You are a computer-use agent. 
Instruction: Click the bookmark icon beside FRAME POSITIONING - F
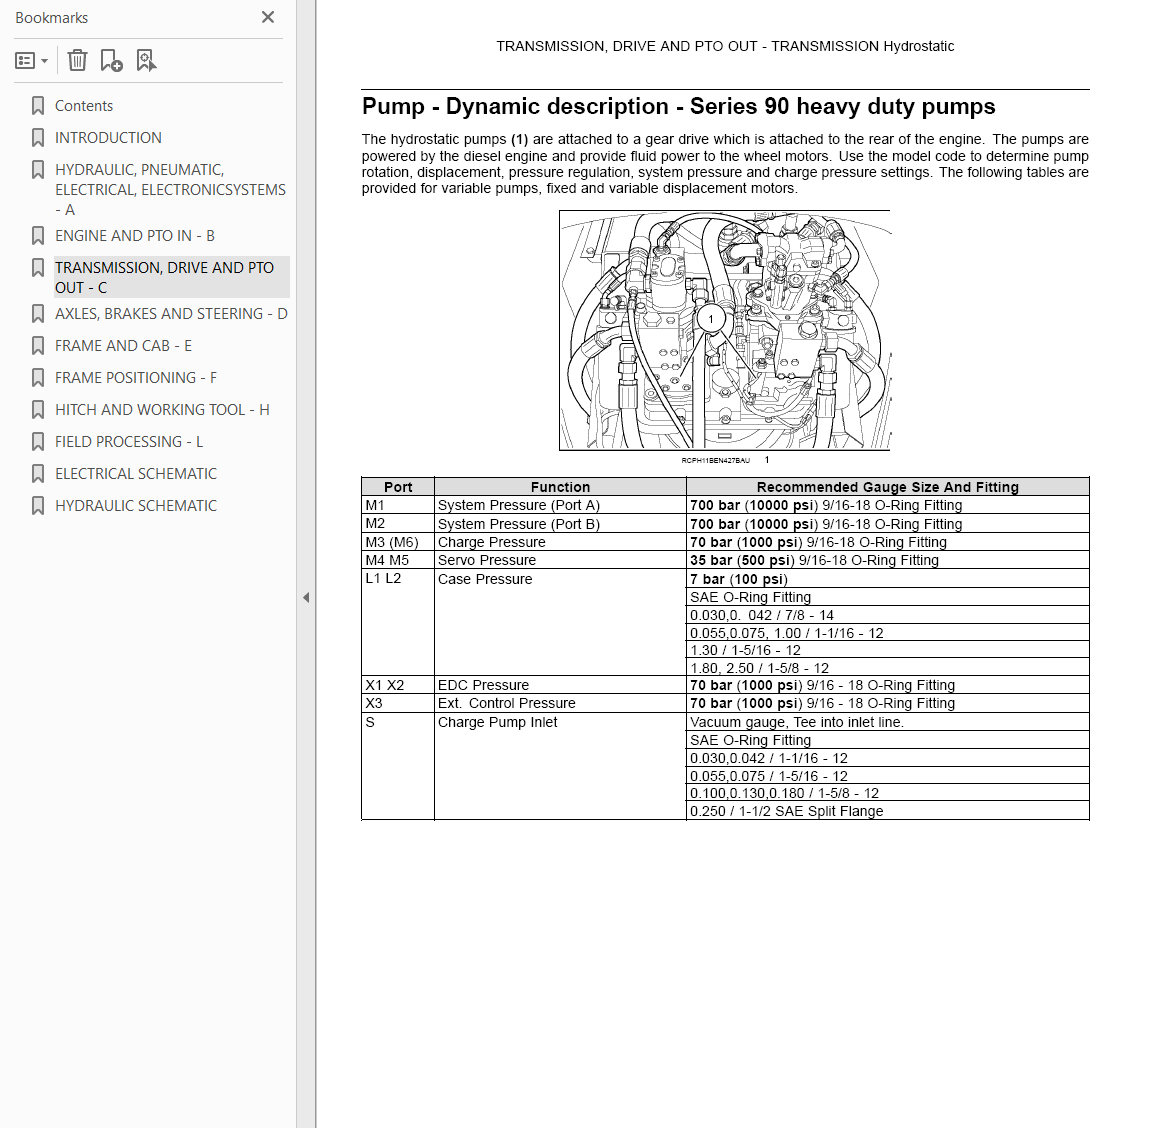point(38,378)
